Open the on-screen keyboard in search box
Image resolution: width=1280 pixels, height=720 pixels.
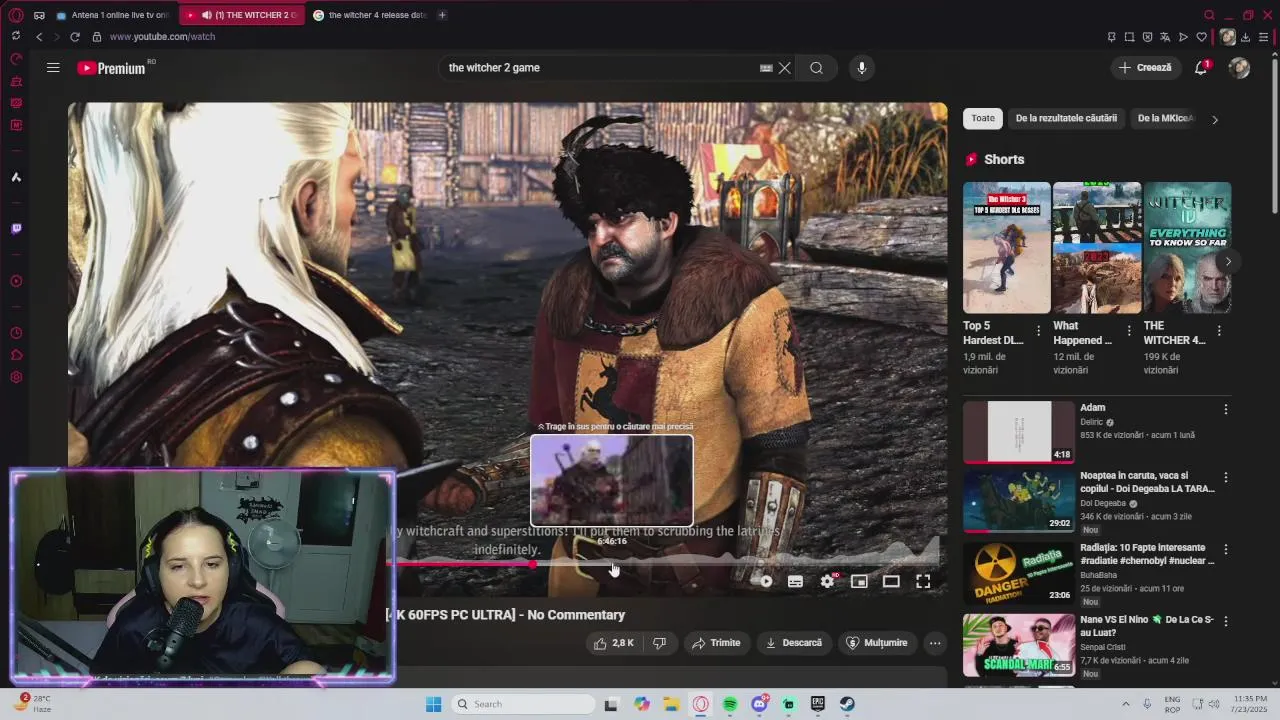(x=766, y=68)
